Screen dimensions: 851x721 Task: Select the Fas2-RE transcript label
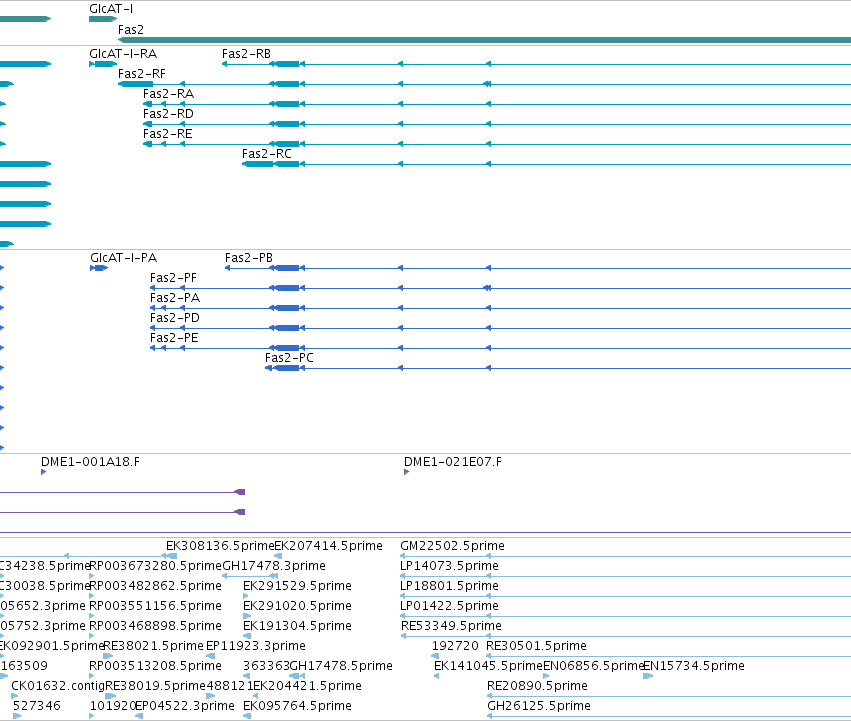click(x=168, y=134)
